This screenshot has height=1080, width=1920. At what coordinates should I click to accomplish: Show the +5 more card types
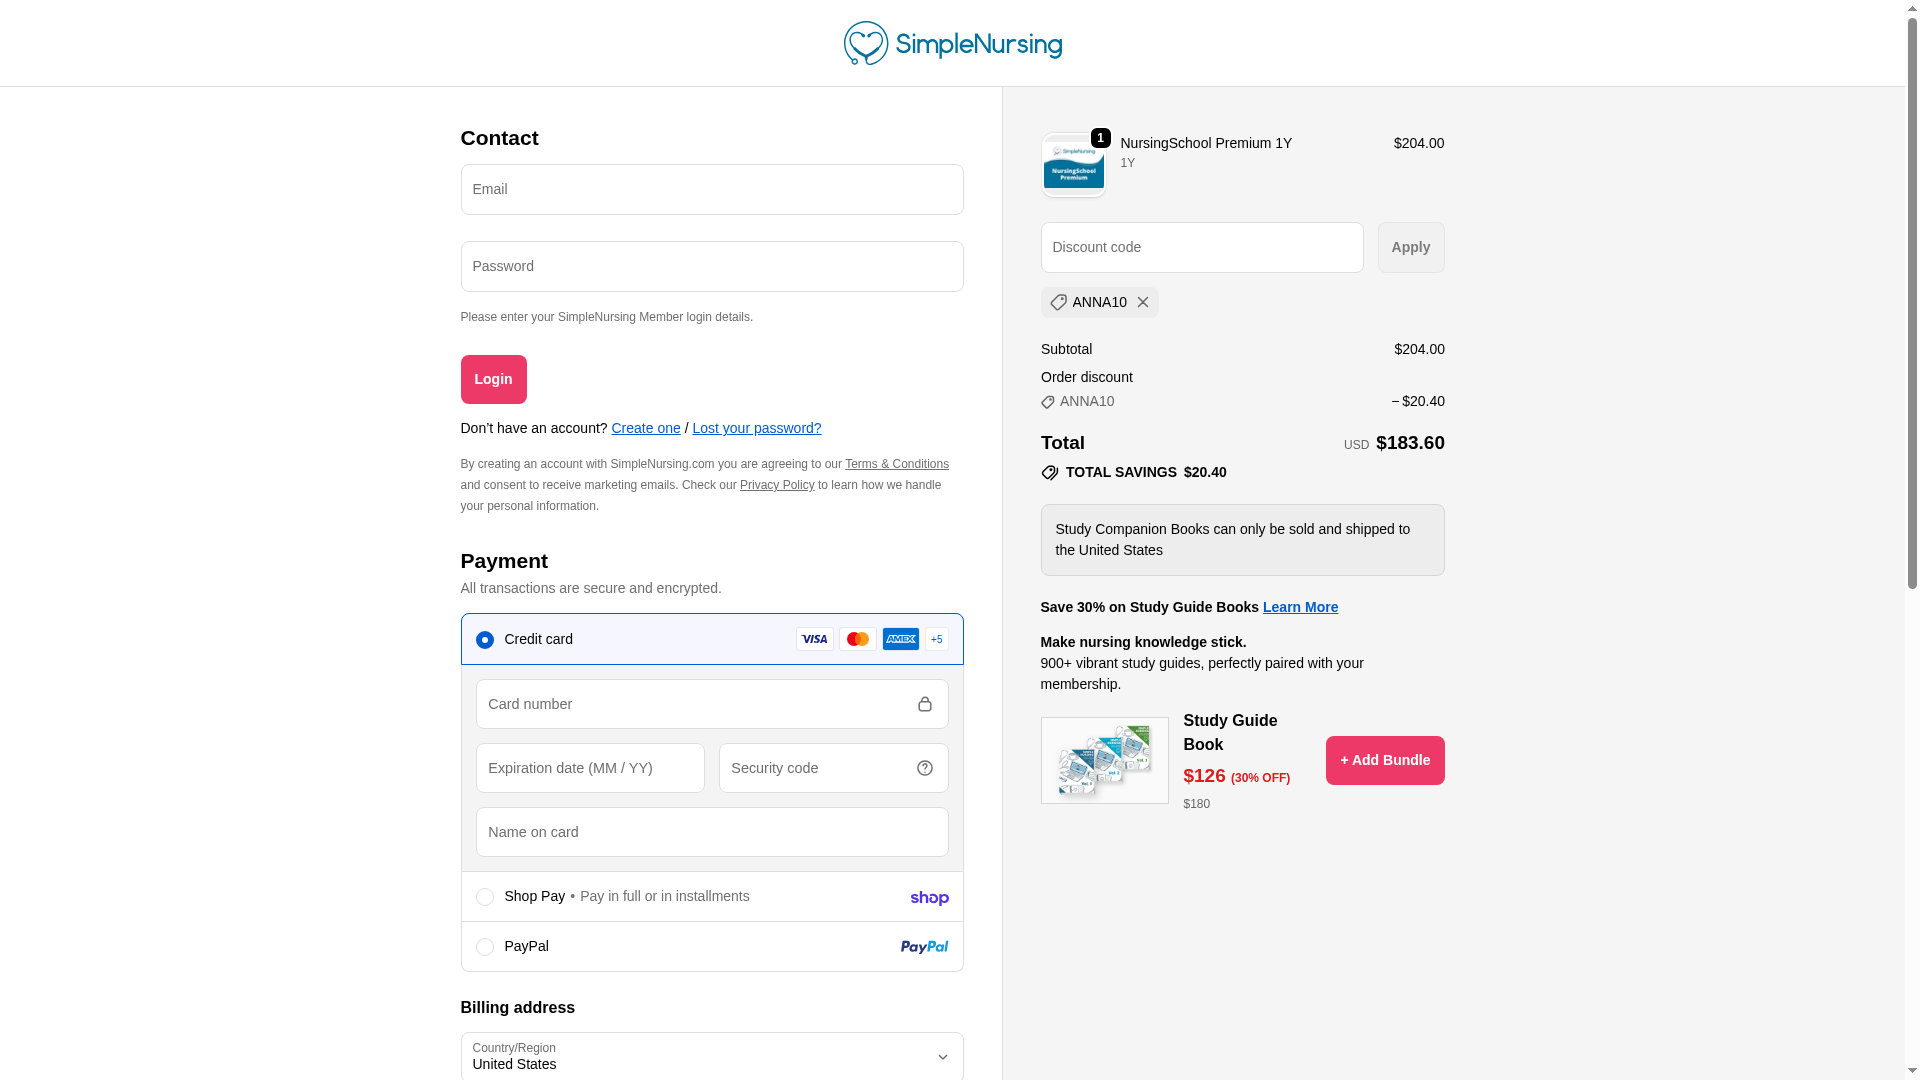tap(937, 639)
